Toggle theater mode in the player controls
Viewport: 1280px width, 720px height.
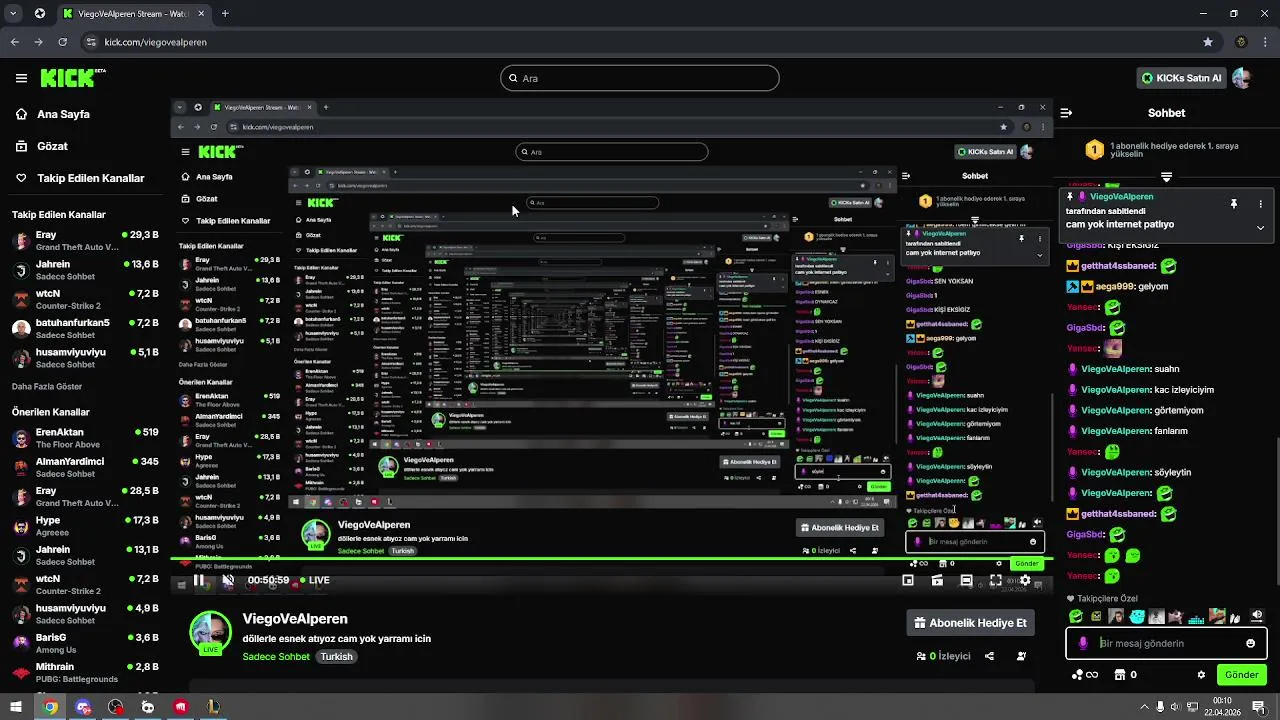[x=966, y=580]
